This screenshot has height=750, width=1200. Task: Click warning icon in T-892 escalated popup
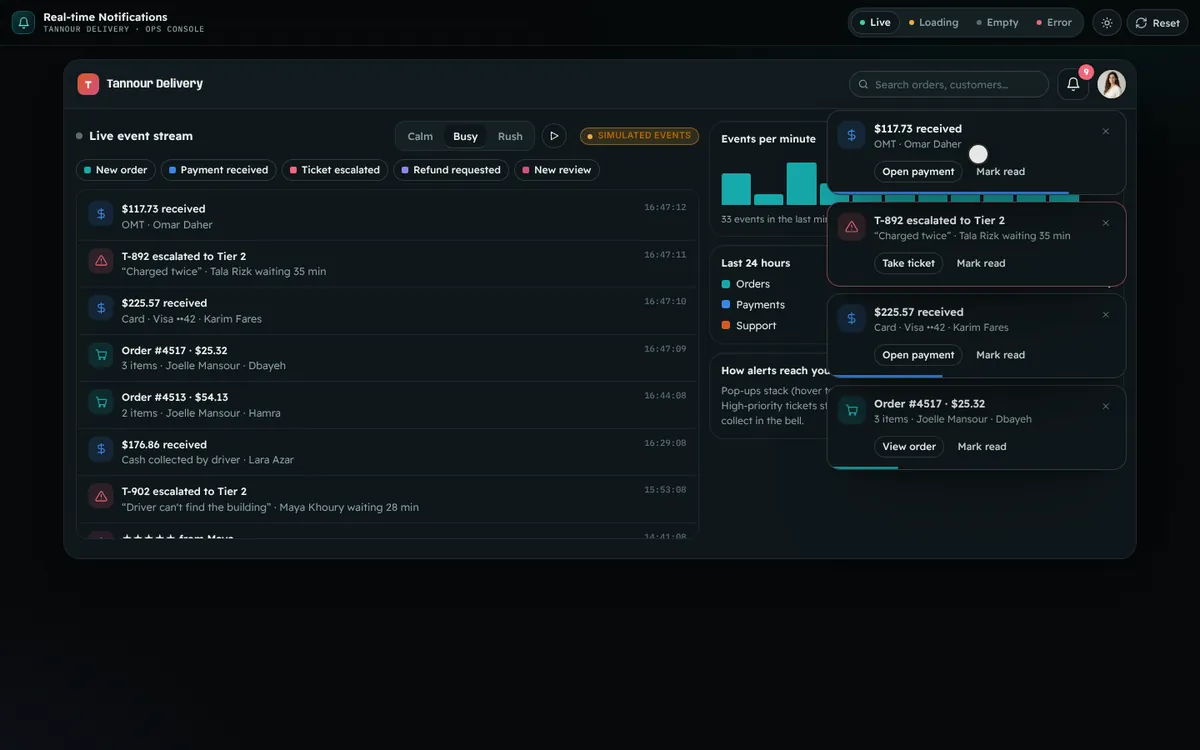pos(851,227)
